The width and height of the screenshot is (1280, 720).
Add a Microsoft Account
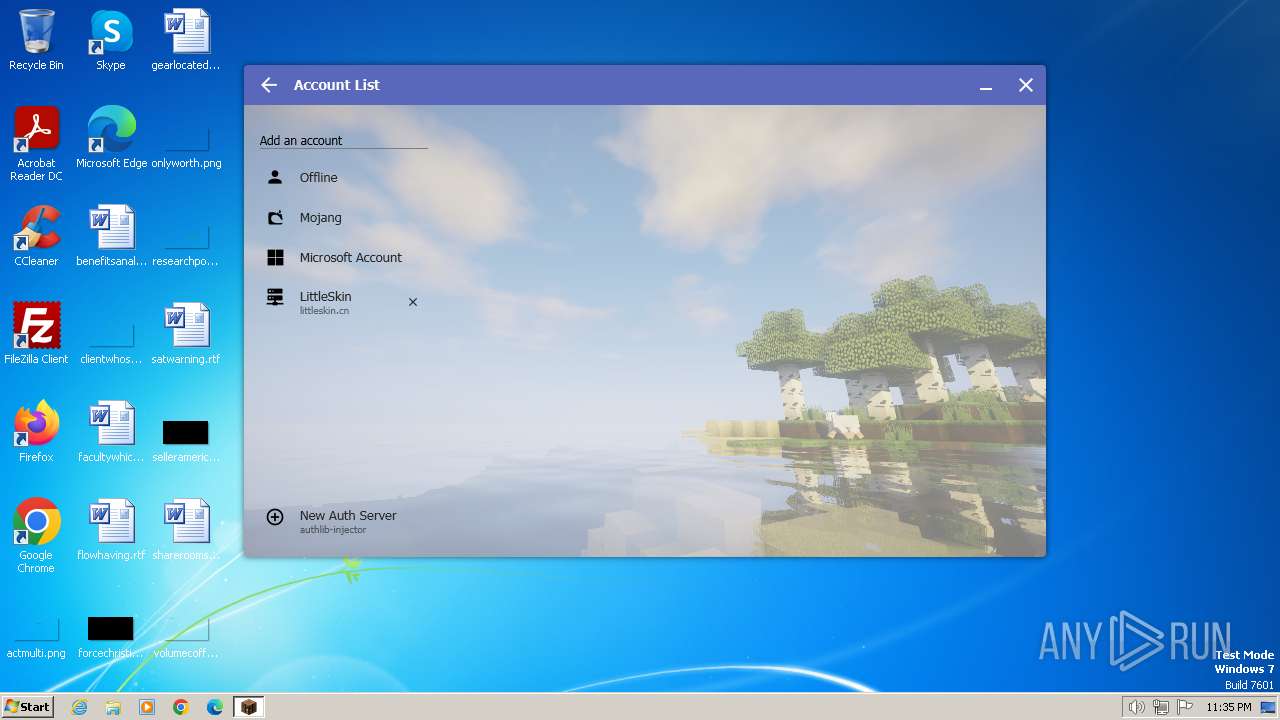click(x=343, y=257)
